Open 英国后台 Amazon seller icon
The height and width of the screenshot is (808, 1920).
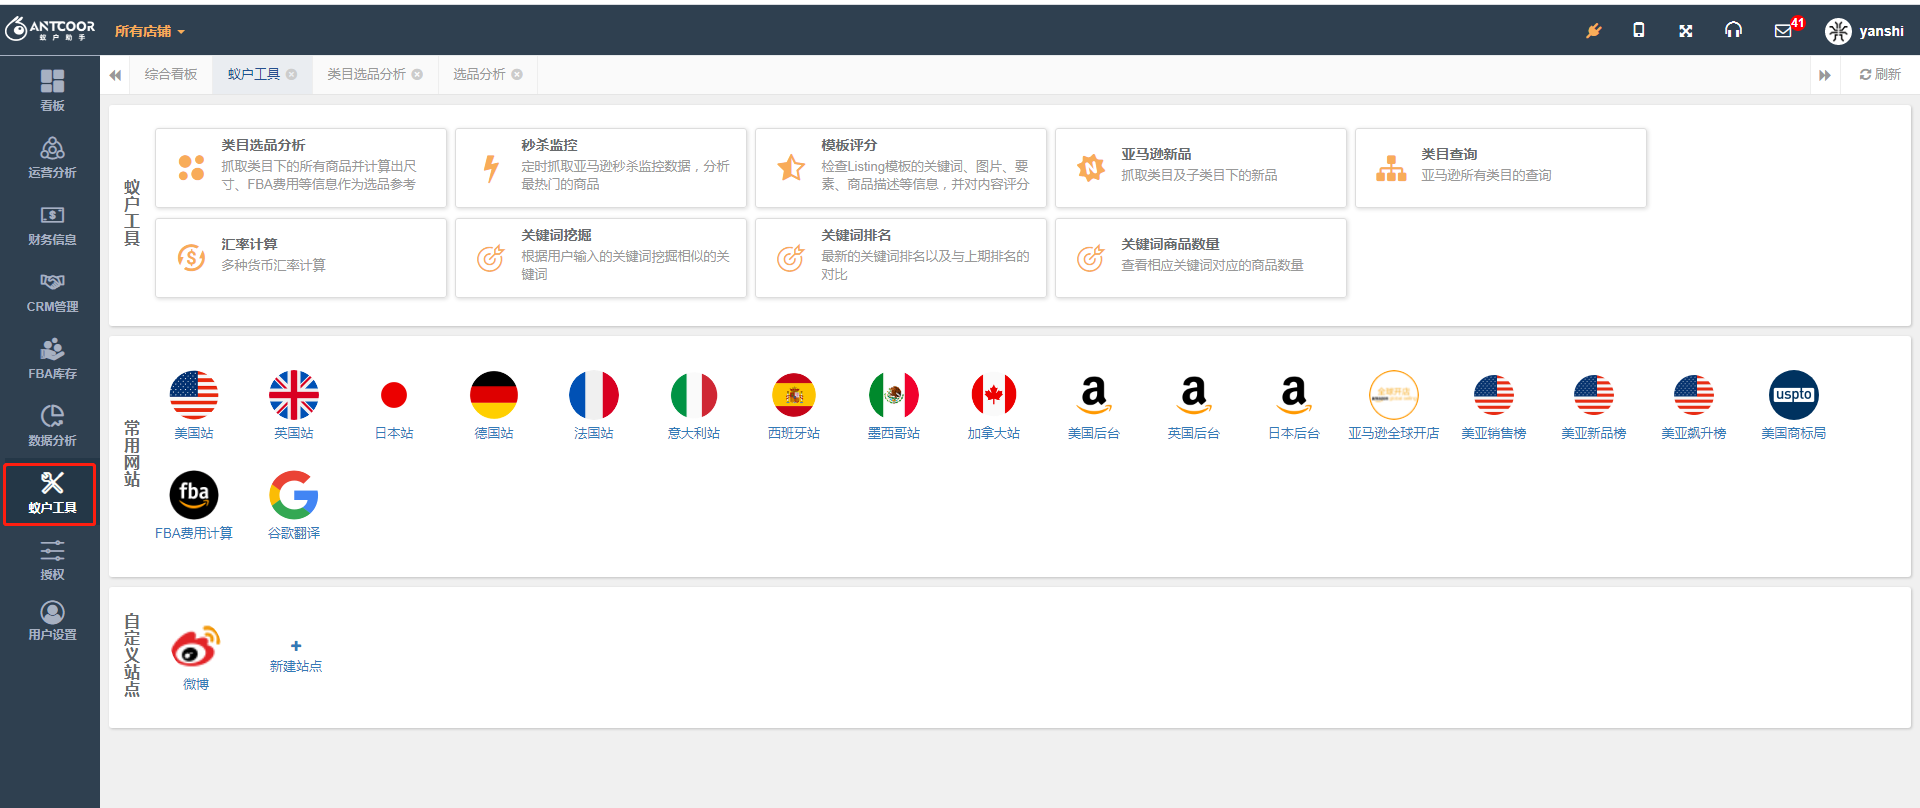(x=1194, y=396)
